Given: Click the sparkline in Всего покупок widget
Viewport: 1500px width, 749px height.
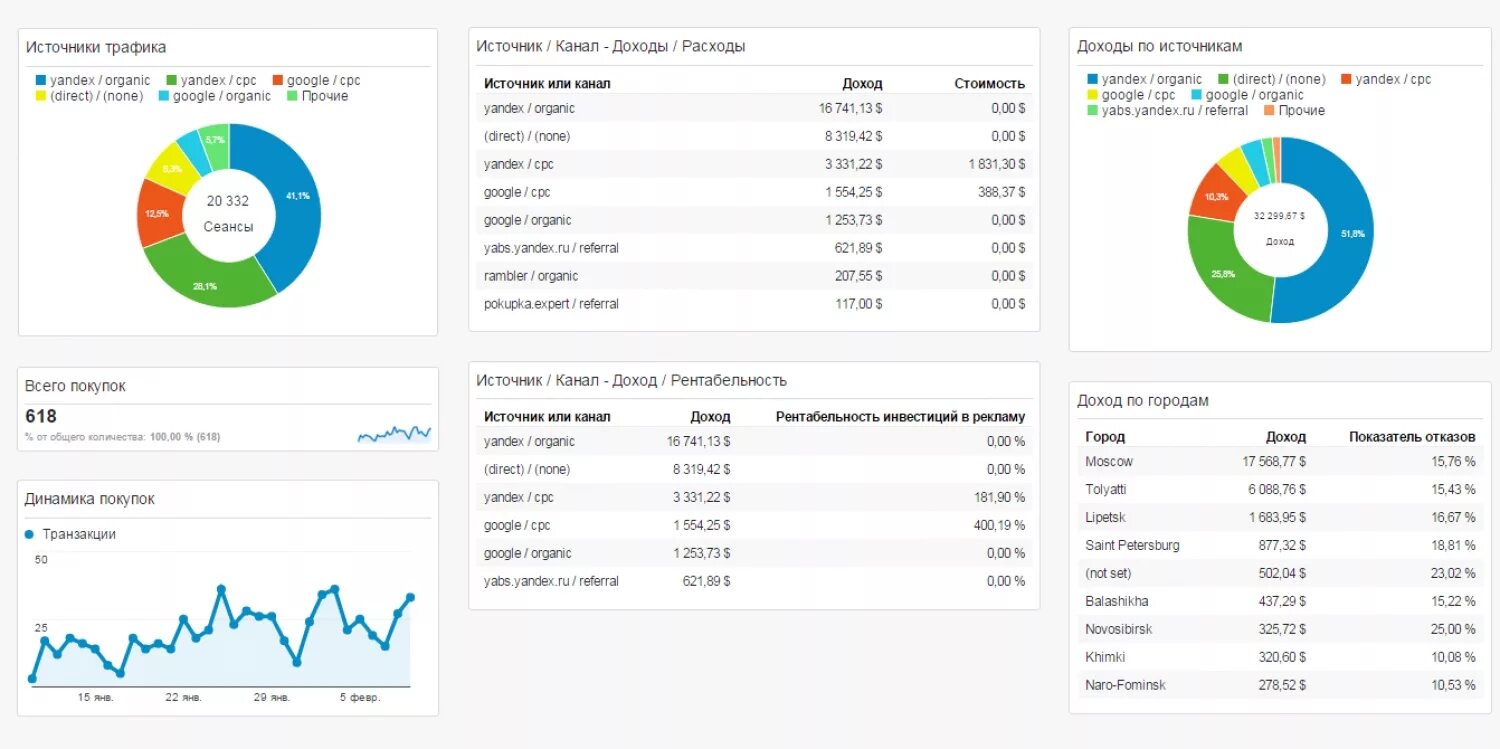Looking at the screenshot, I should click(394, 433).
